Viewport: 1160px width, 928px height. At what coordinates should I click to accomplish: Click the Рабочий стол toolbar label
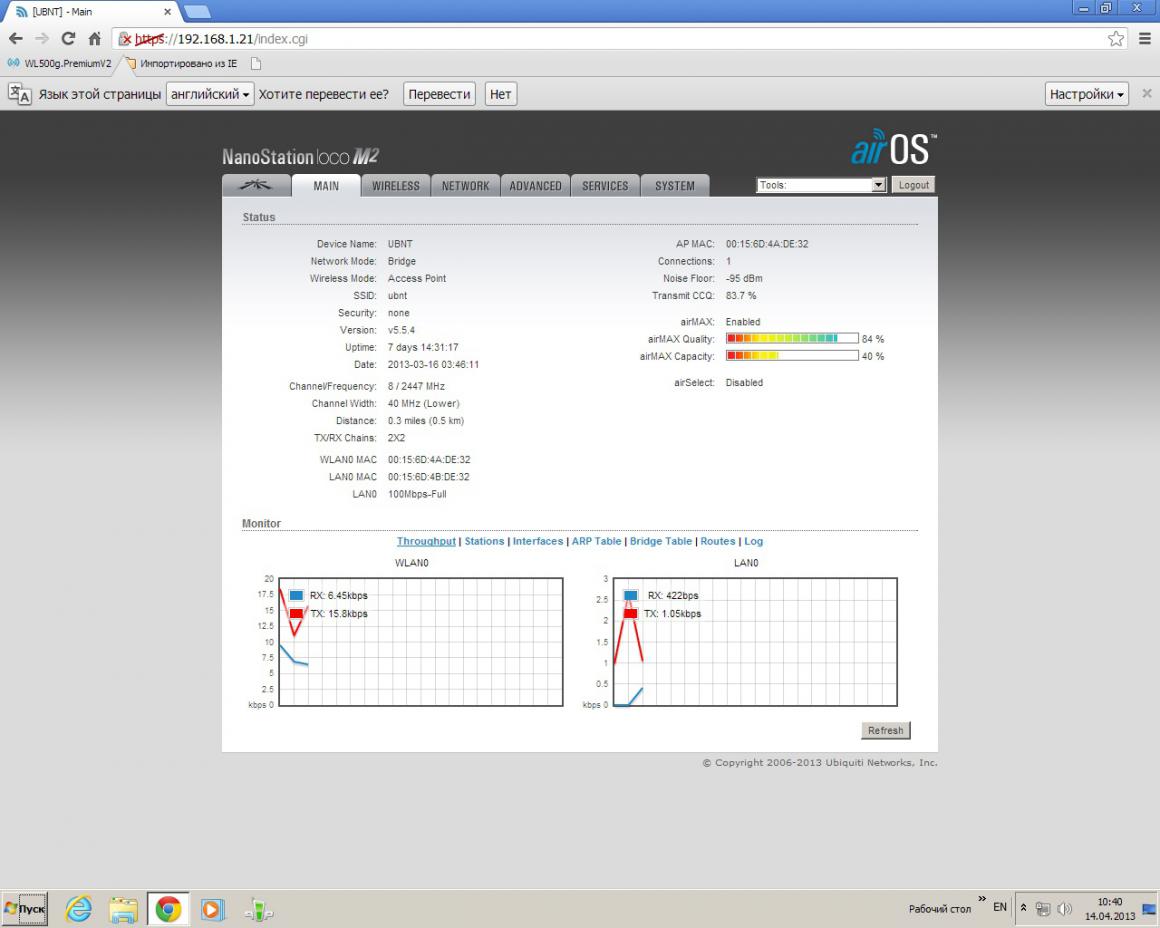[x=940, y=909]
